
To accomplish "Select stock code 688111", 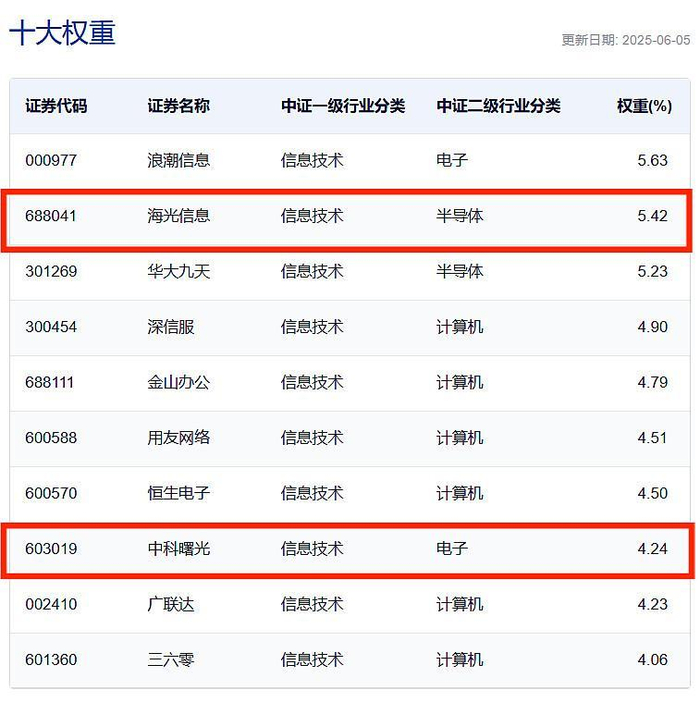I will [x=49, y=383].
